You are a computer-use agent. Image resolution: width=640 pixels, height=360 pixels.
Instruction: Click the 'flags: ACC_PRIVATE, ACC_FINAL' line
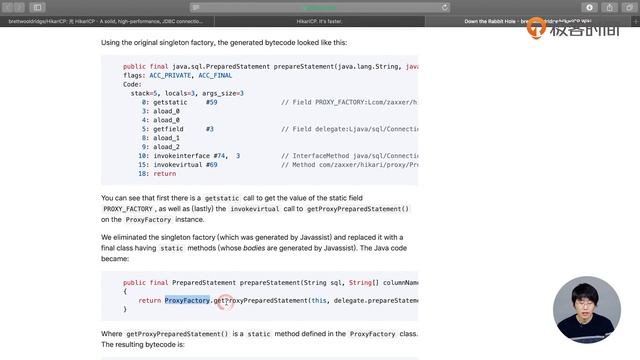click(x=178, y=76)
